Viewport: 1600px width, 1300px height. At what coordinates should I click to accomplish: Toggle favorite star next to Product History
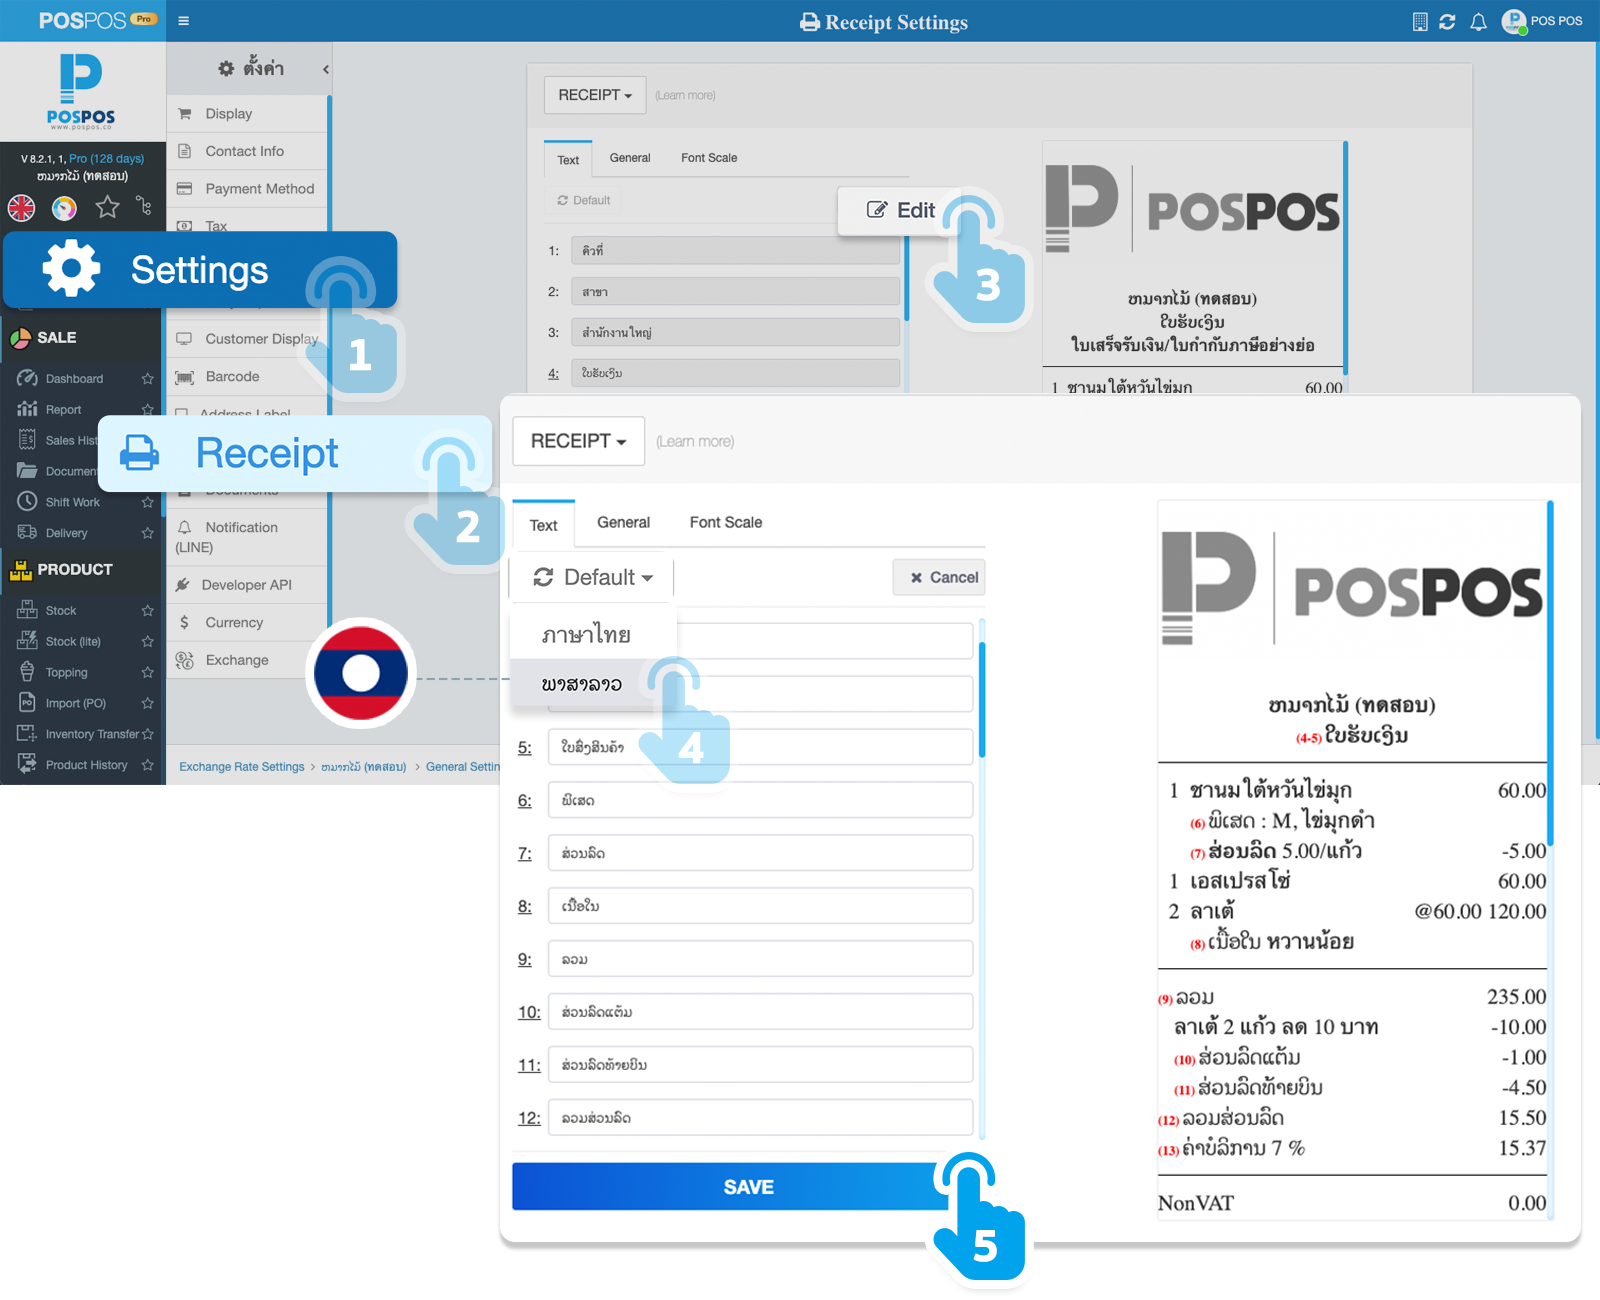pos(148,765)
